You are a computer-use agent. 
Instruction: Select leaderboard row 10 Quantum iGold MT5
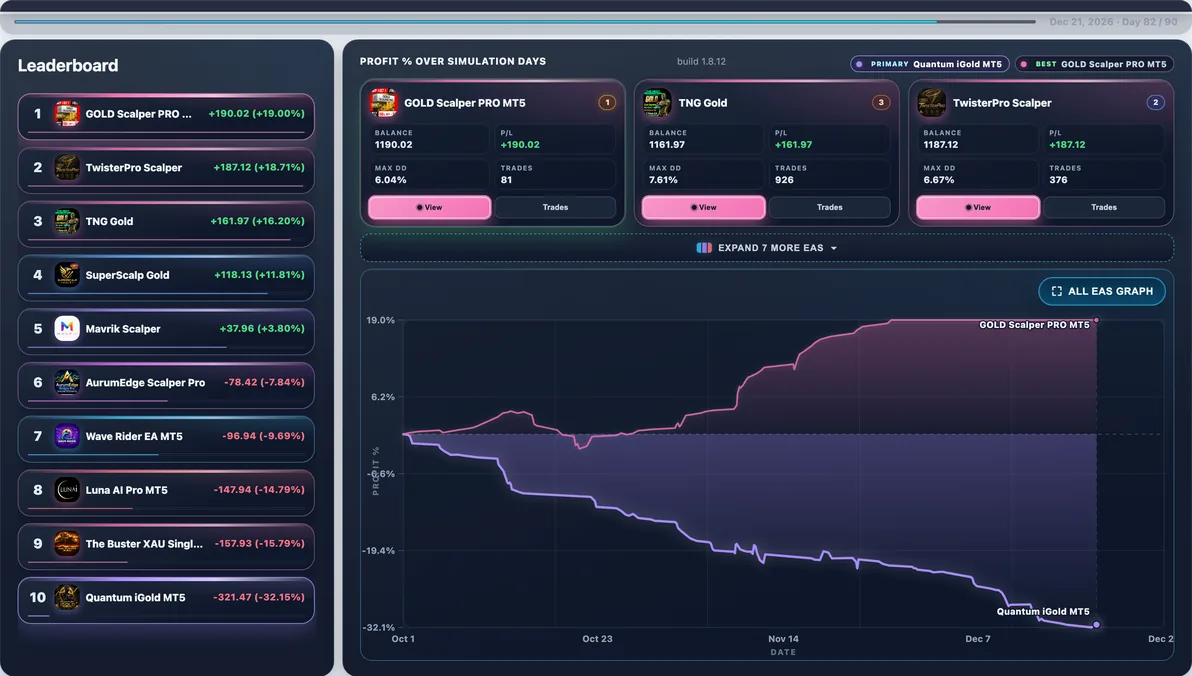[x=166, y=600]
